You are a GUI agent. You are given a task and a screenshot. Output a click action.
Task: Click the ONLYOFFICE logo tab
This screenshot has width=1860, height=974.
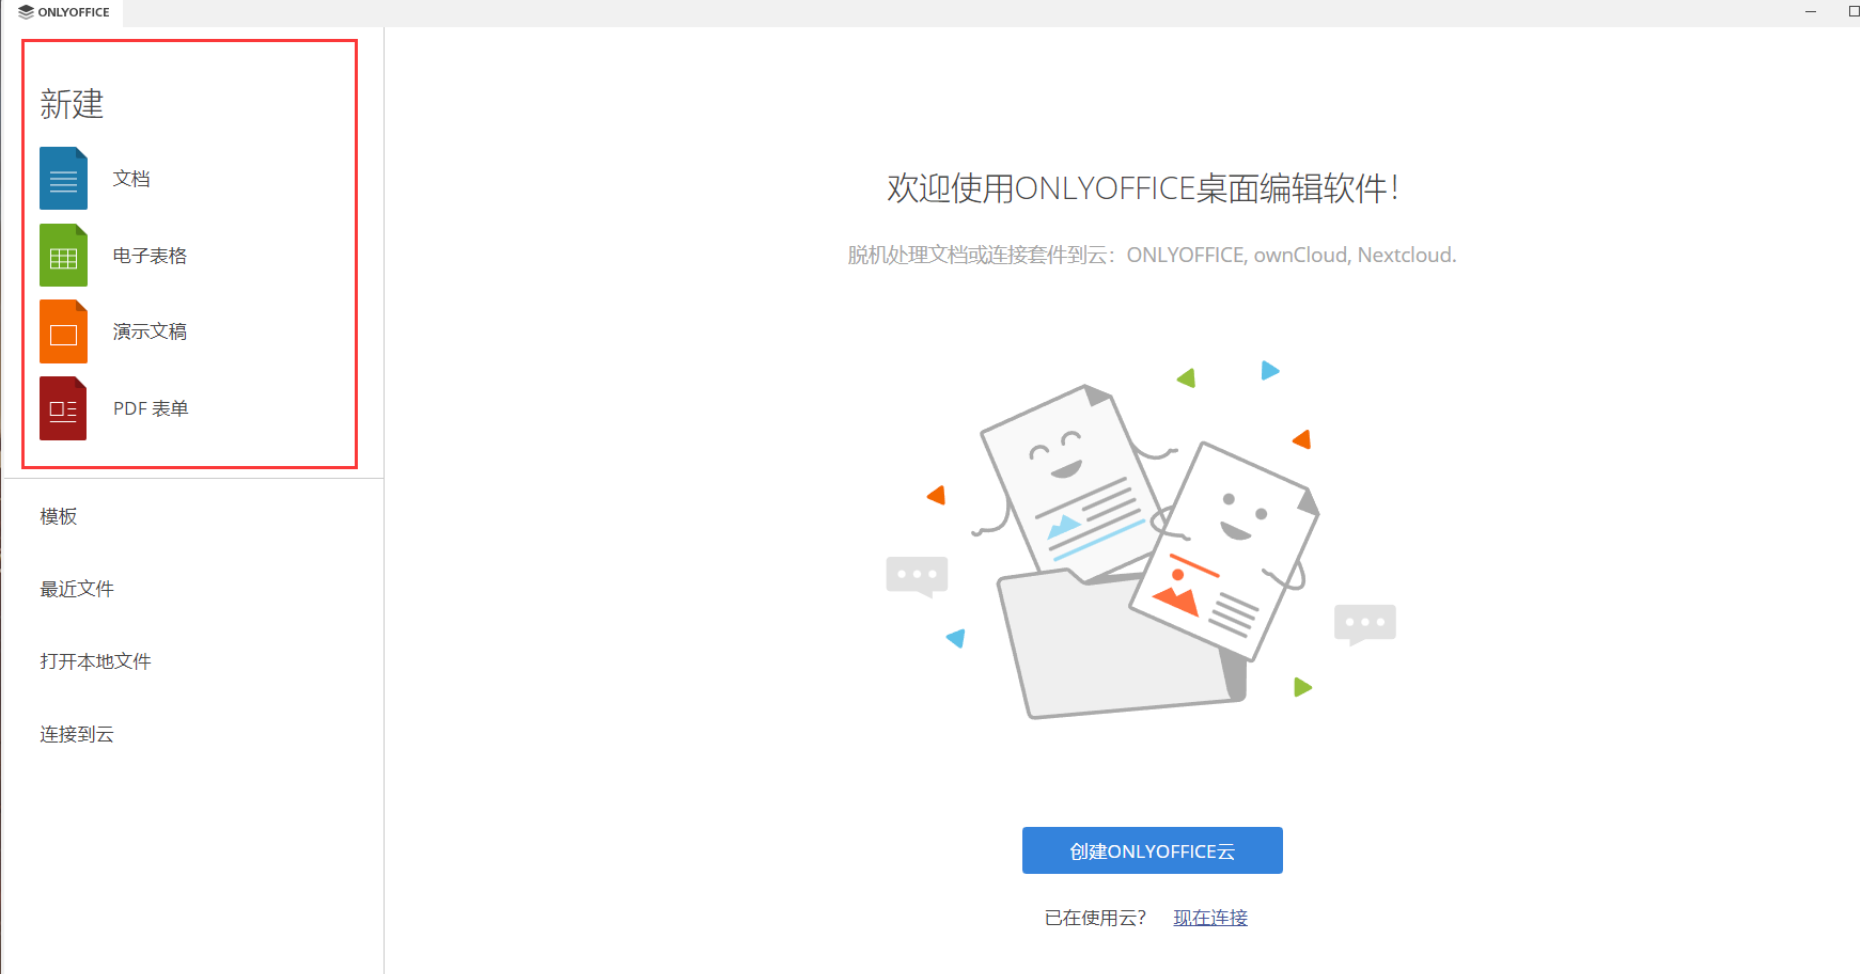point(64,12)
